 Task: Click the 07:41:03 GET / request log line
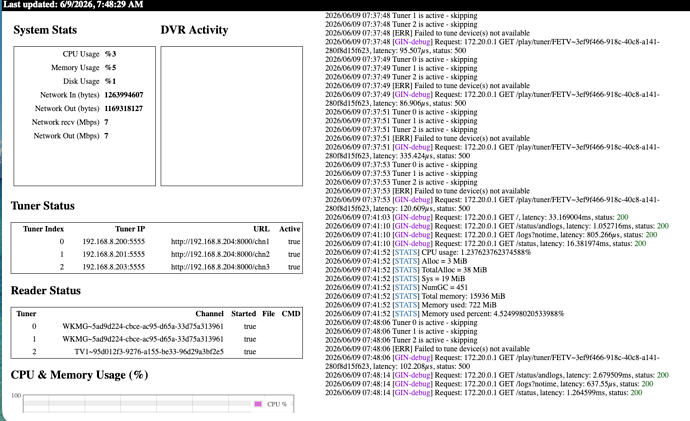[x=477, y=217]
